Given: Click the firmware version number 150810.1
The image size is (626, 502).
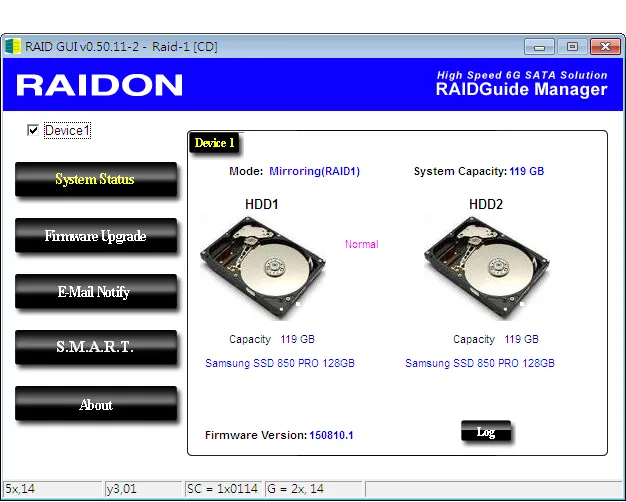Looking at the screenshot, I should point(331,435).
